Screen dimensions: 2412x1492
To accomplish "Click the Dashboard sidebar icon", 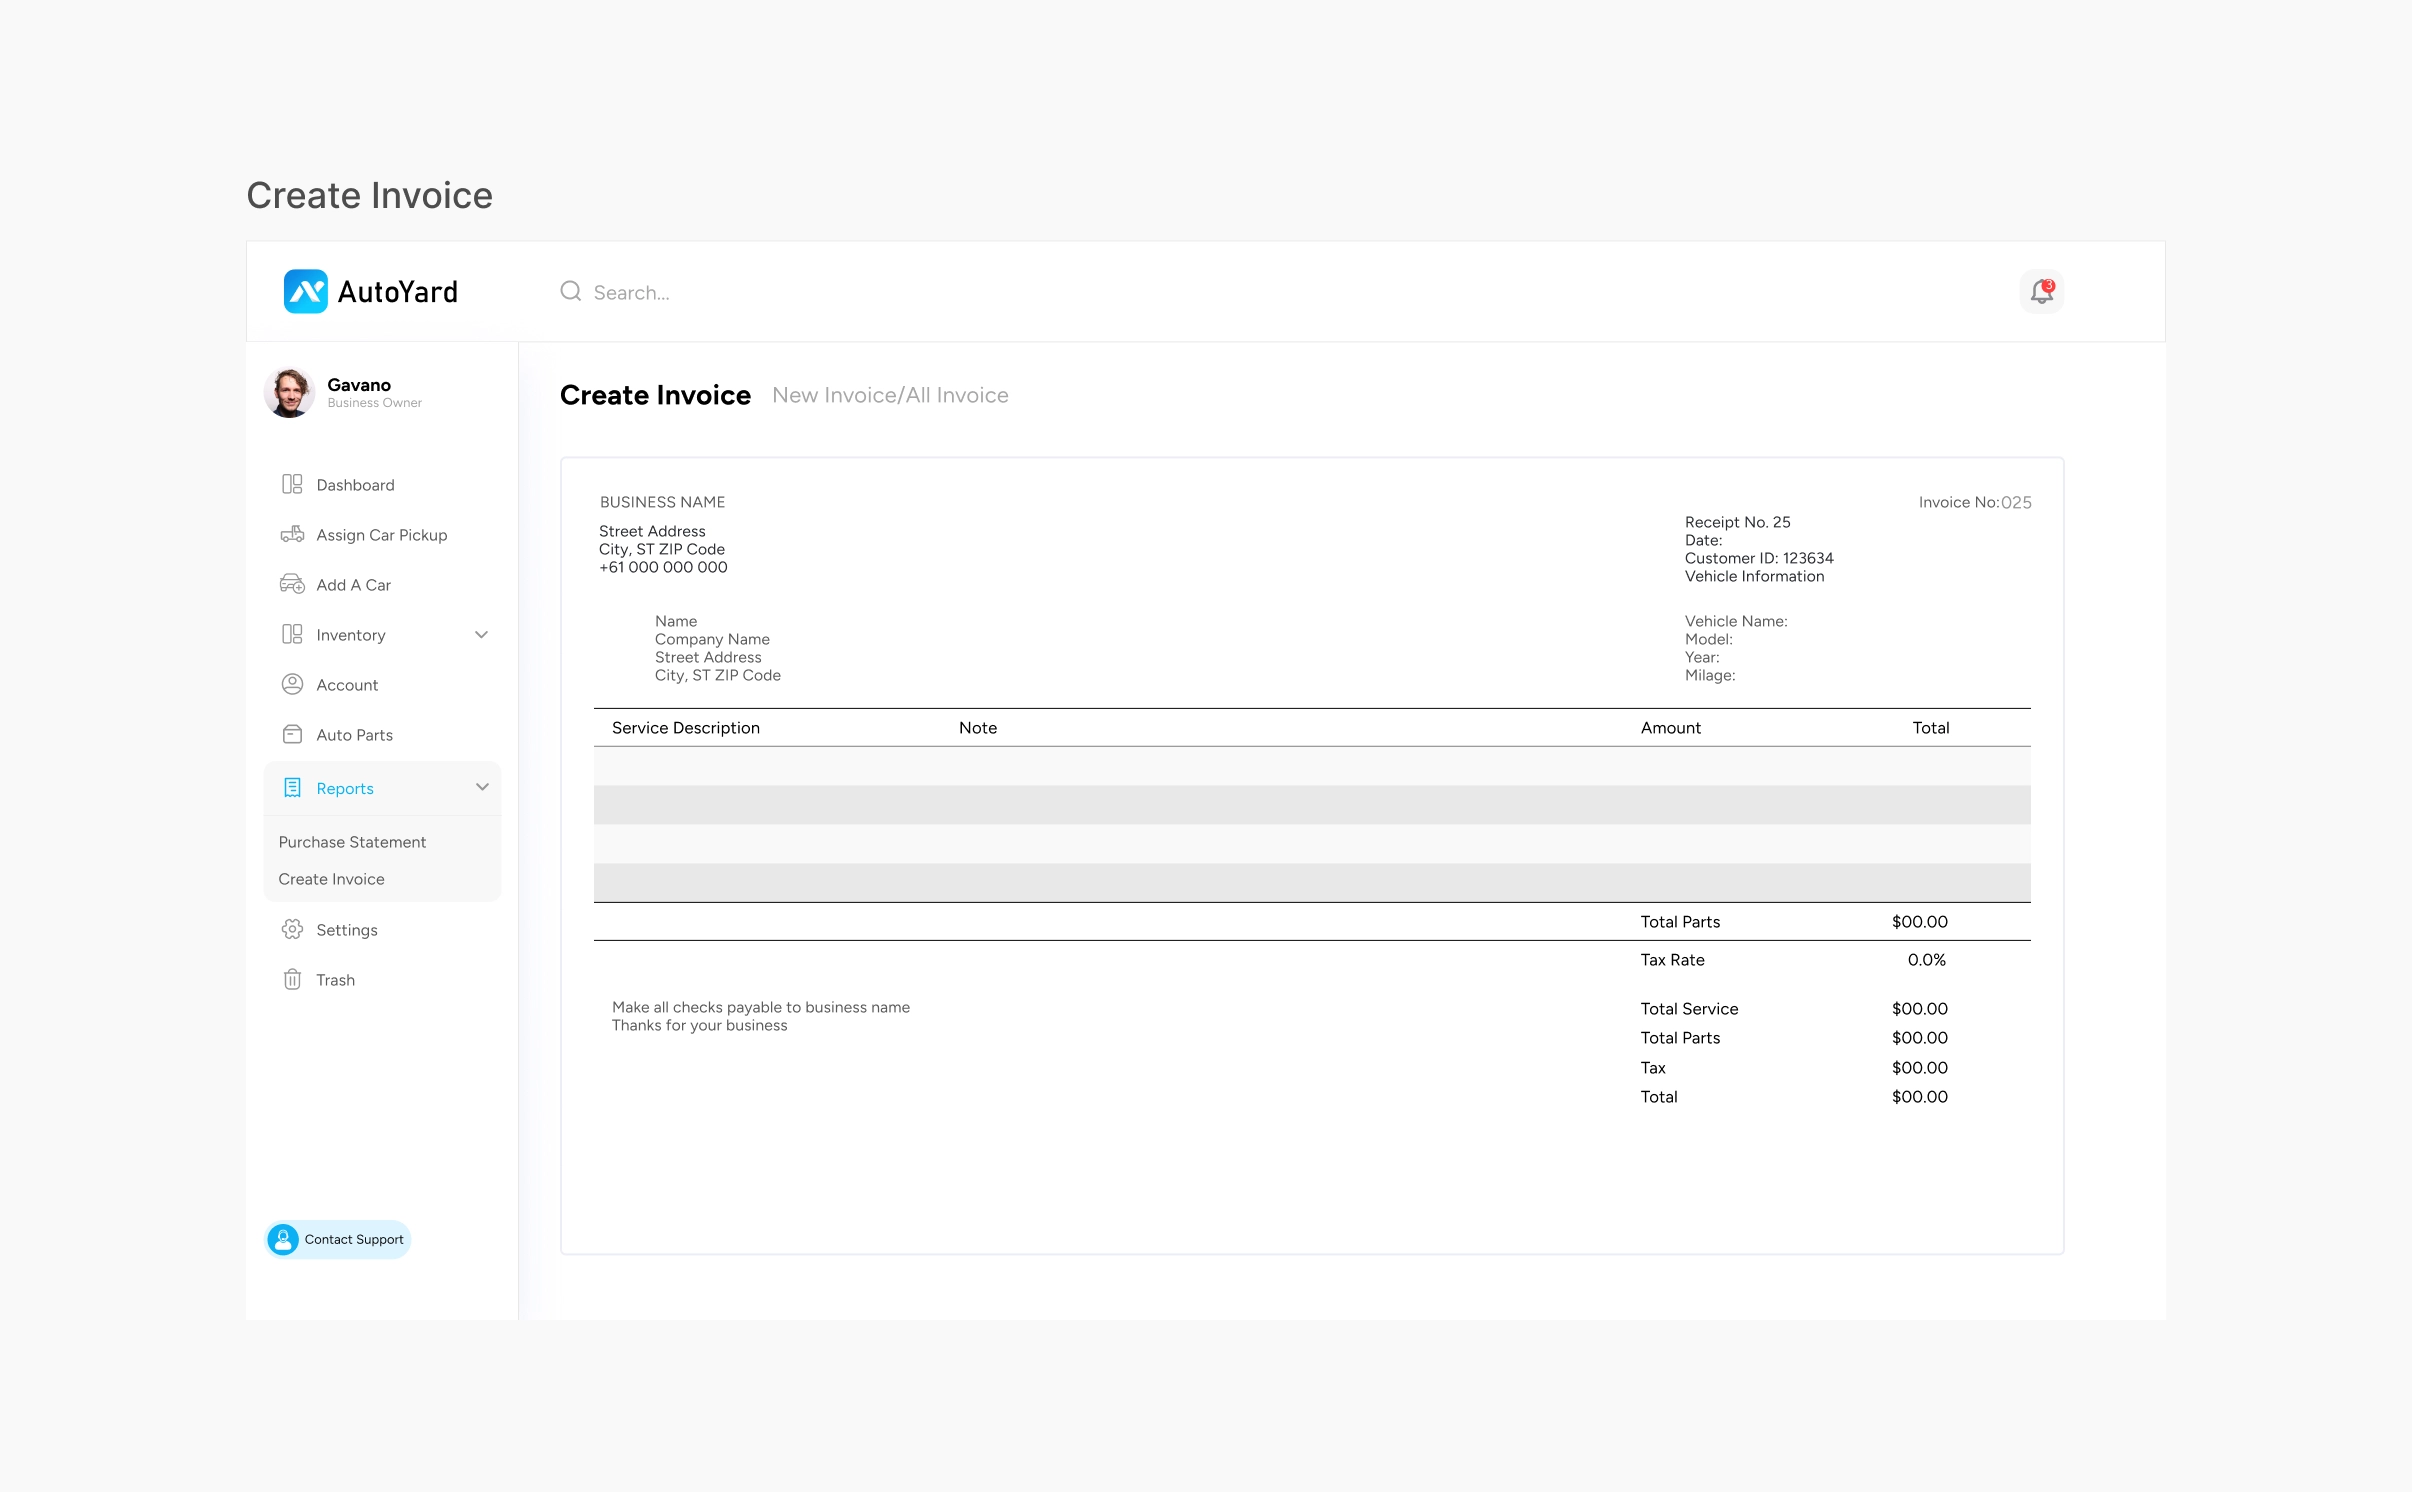I will click(x=292, y=484).
